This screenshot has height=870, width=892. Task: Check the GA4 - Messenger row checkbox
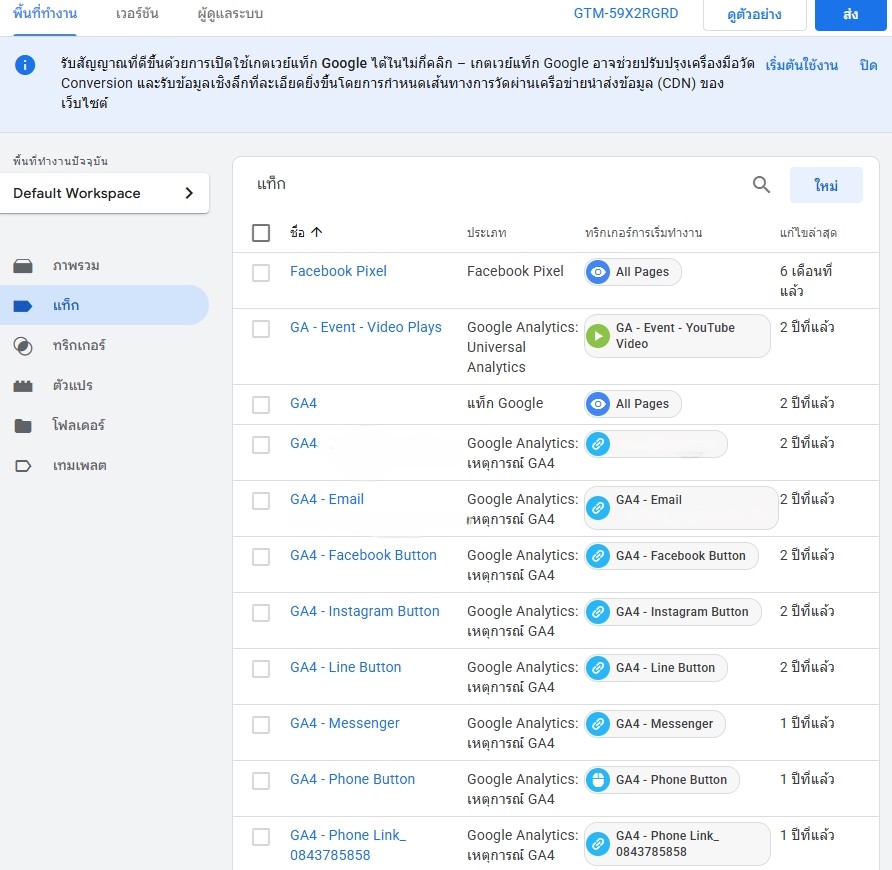261,725
